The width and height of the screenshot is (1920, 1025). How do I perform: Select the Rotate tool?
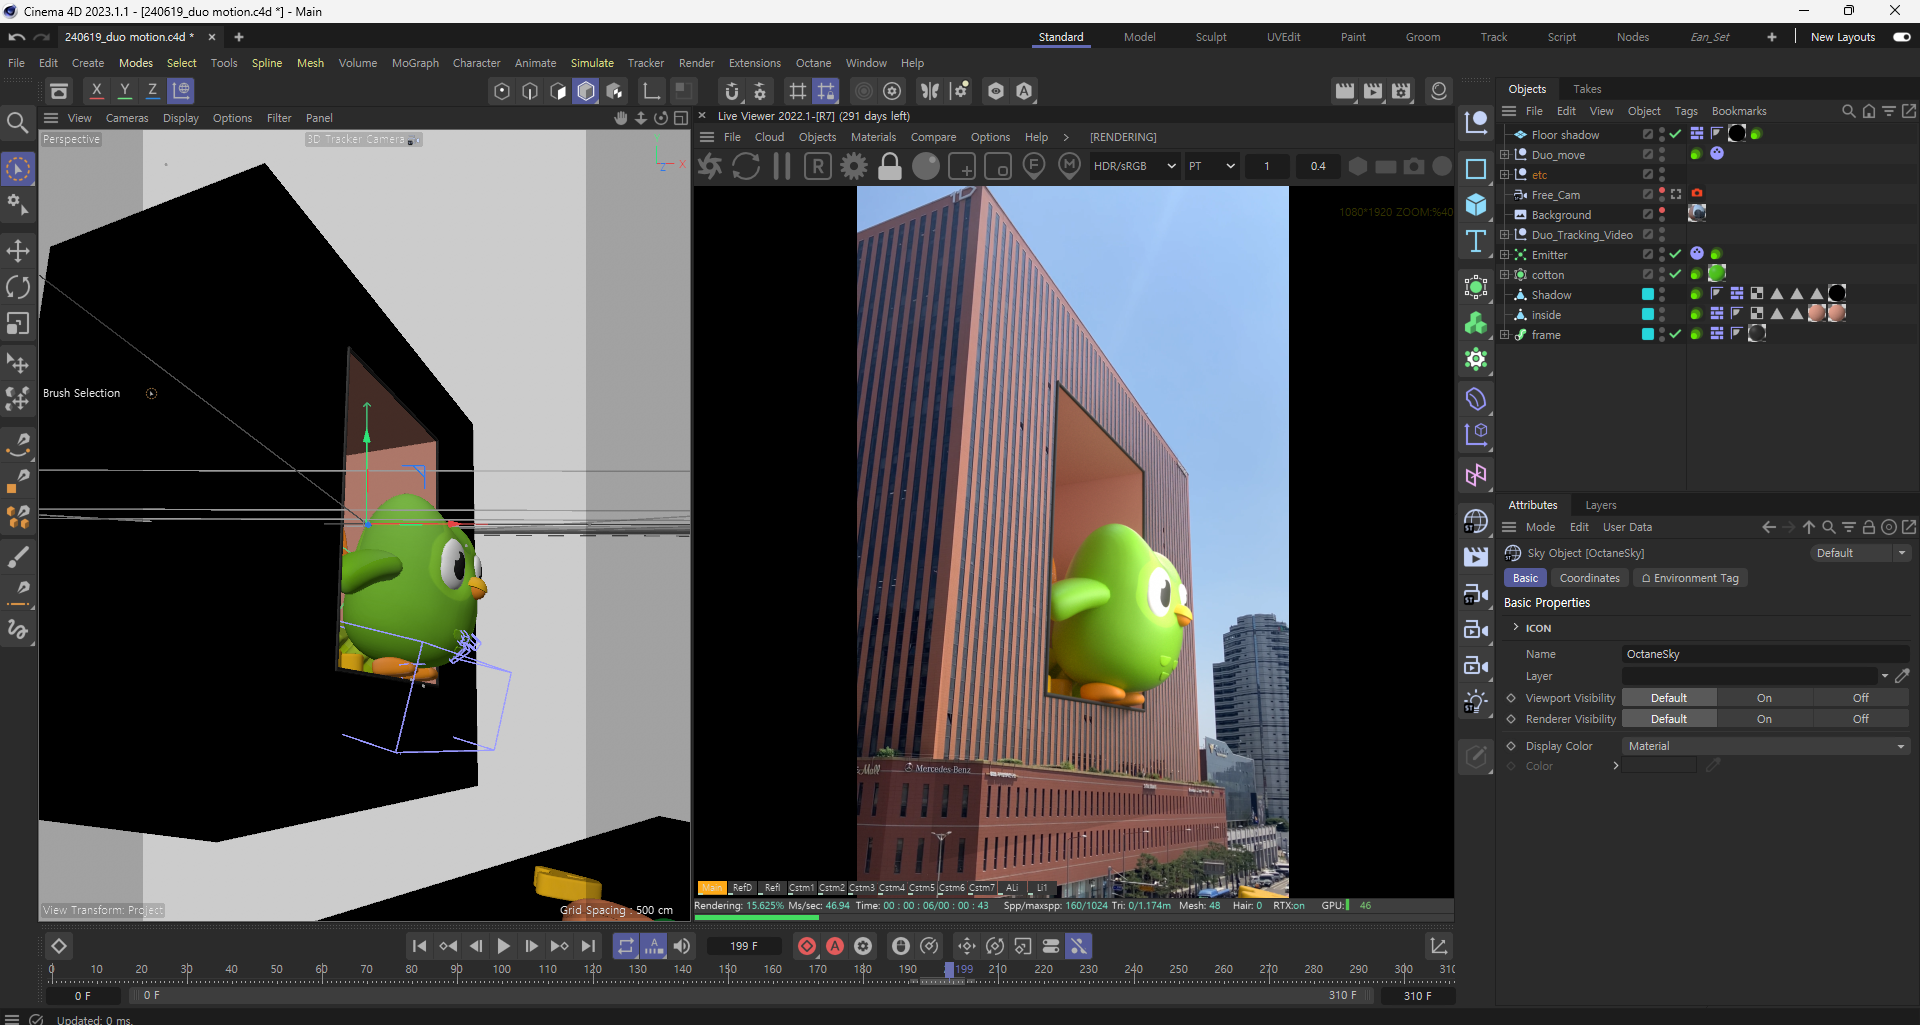(18, 287)
